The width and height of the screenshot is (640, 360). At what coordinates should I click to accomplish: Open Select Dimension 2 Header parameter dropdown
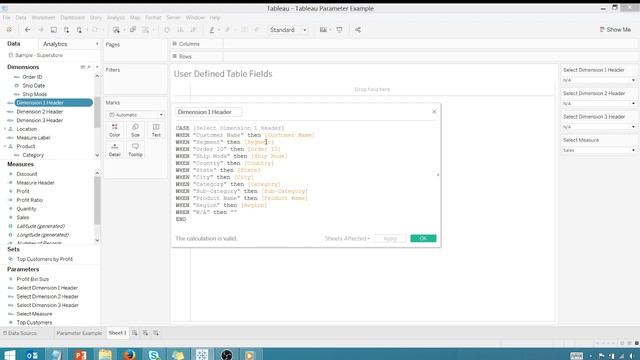point(599,104)
